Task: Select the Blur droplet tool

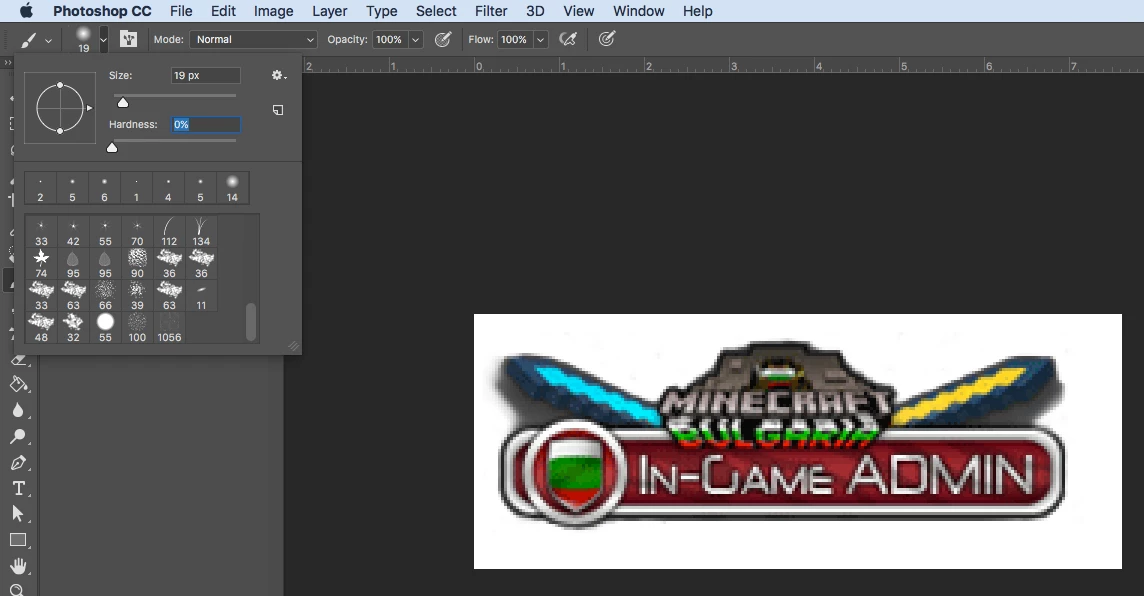Action: (18, 410)
